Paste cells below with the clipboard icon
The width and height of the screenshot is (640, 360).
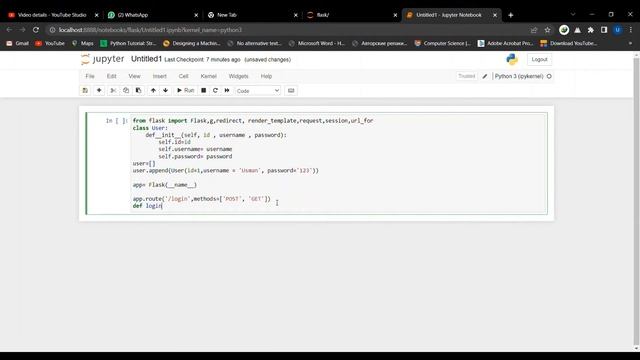138,90
